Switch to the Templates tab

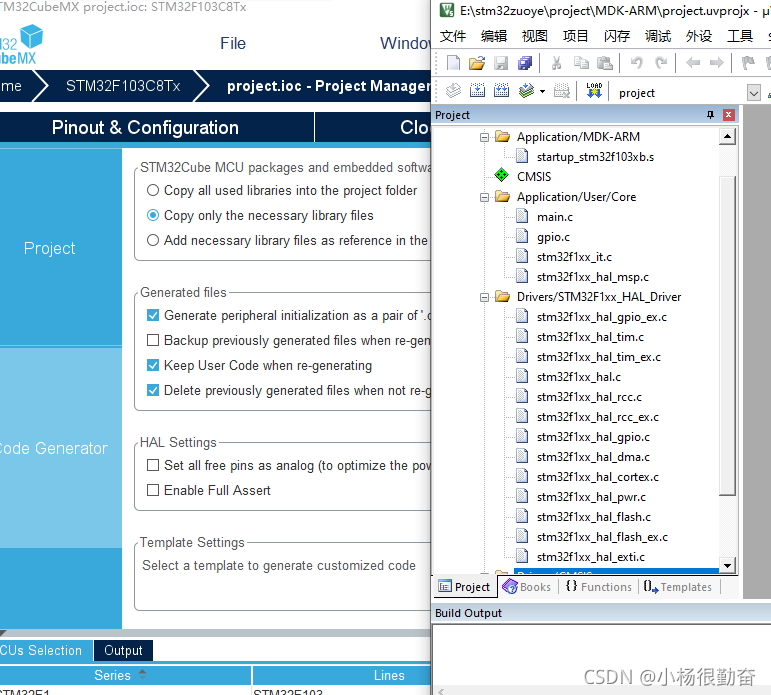[678, 587]
